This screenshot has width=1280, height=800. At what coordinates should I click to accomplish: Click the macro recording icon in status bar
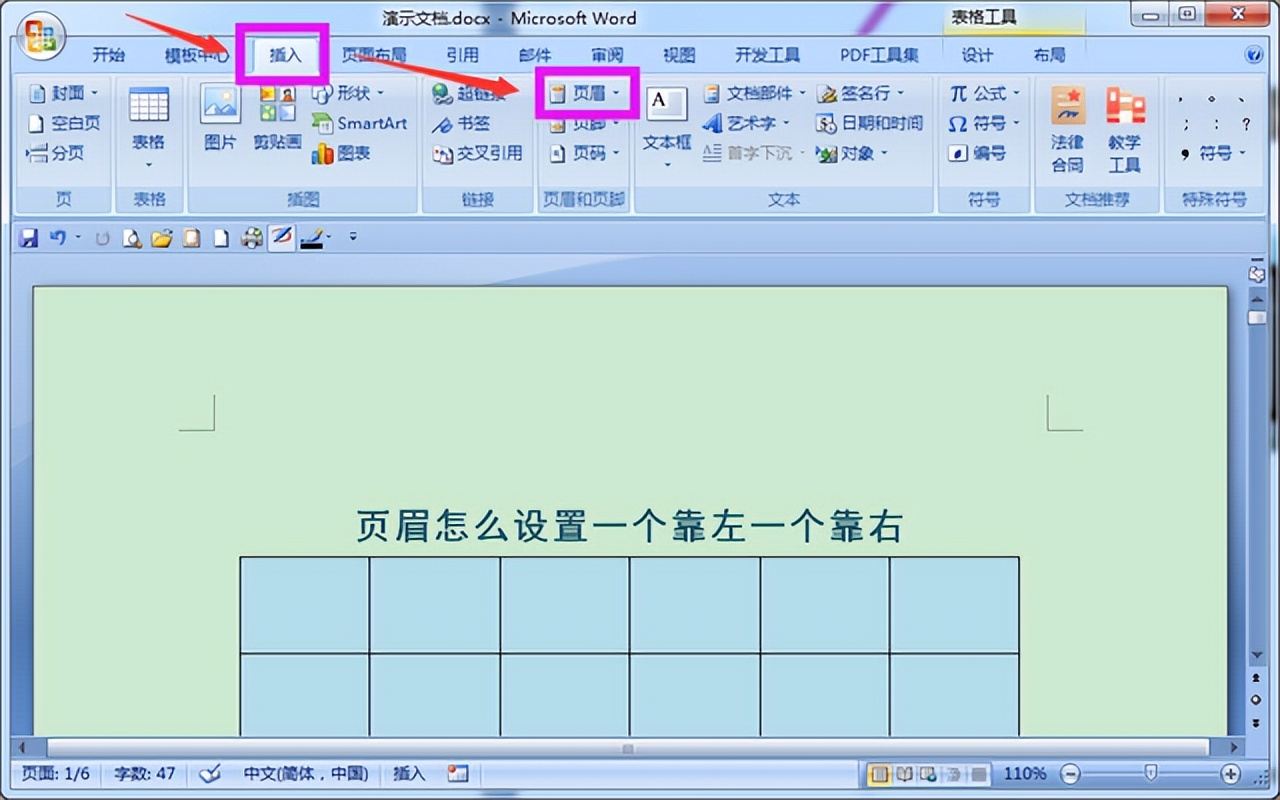(x=458, y=774)
